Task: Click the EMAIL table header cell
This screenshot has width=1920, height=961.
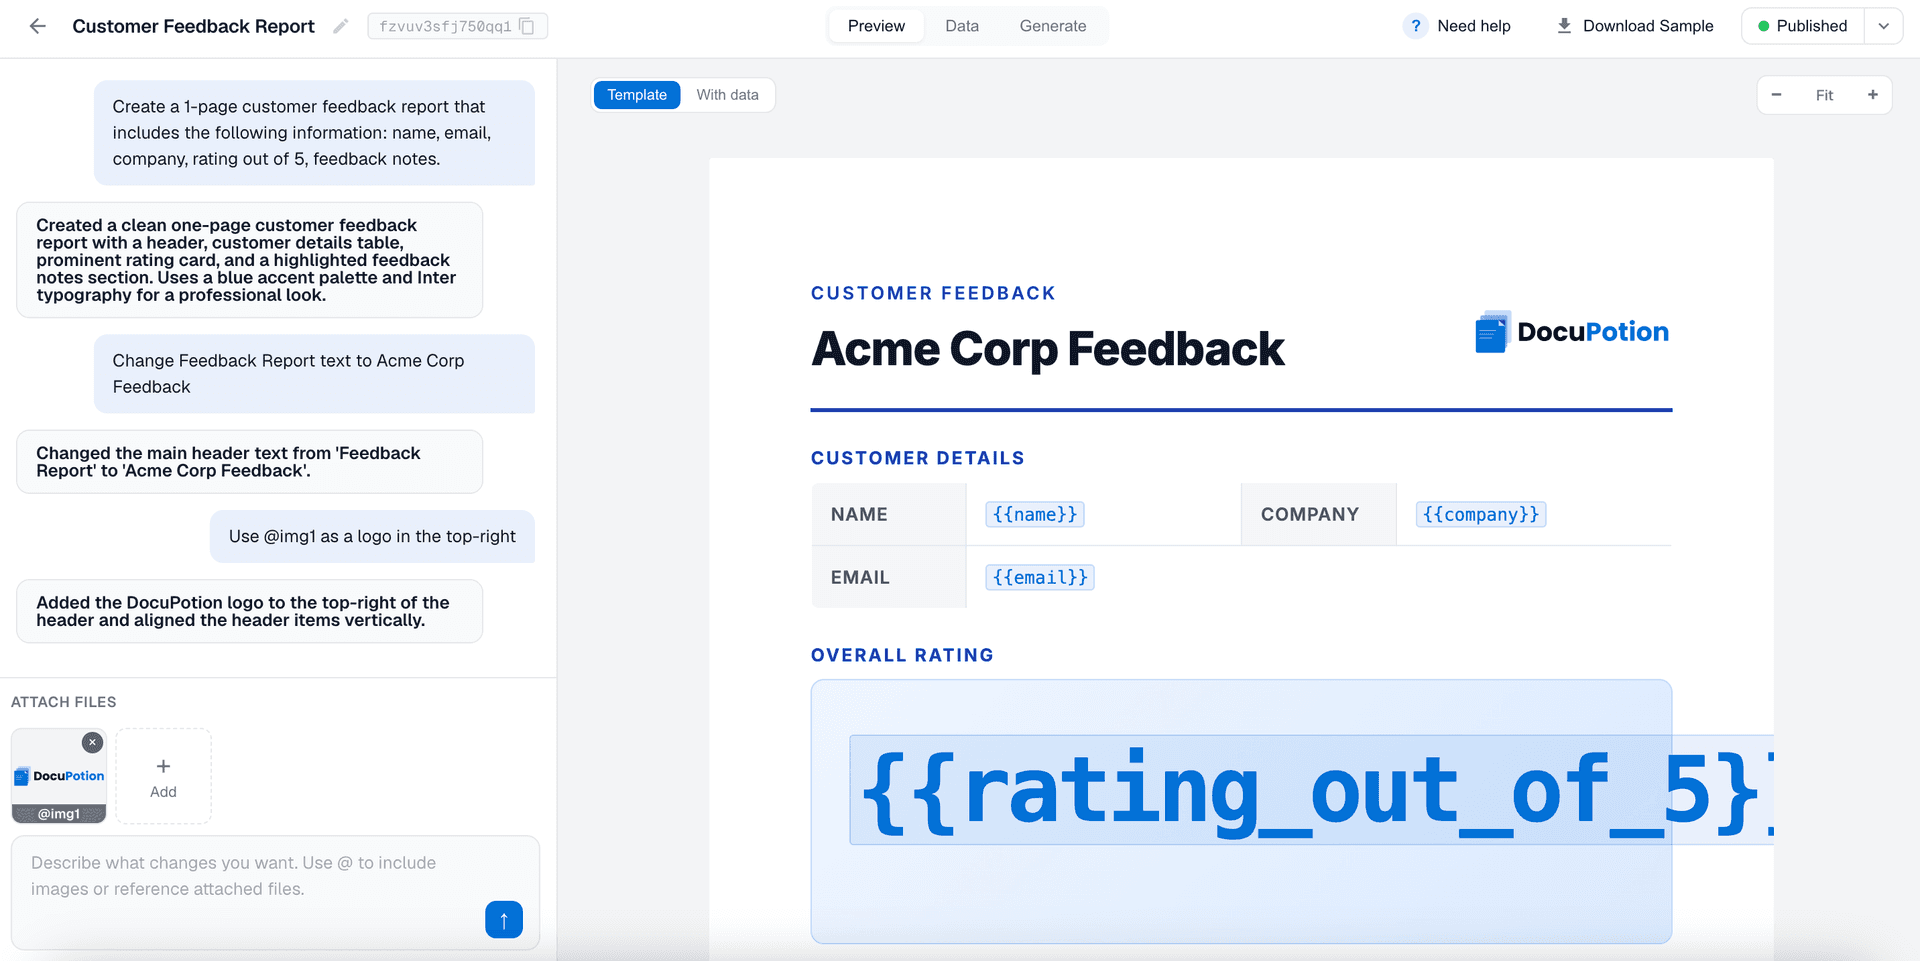Action: coord(889,577)
